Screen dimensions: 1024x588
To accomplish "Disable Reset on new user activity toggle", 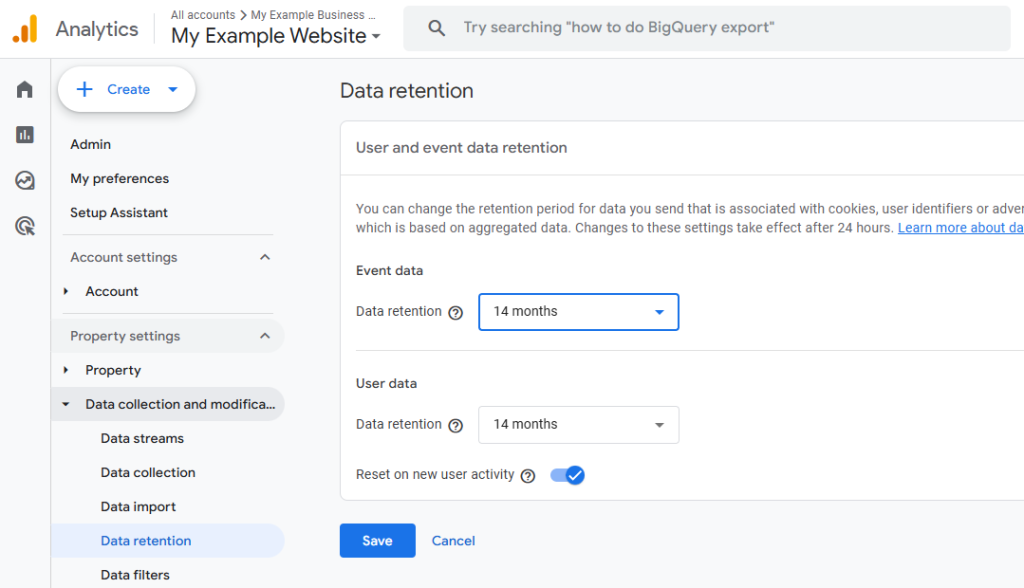I will tap(567, 475).
